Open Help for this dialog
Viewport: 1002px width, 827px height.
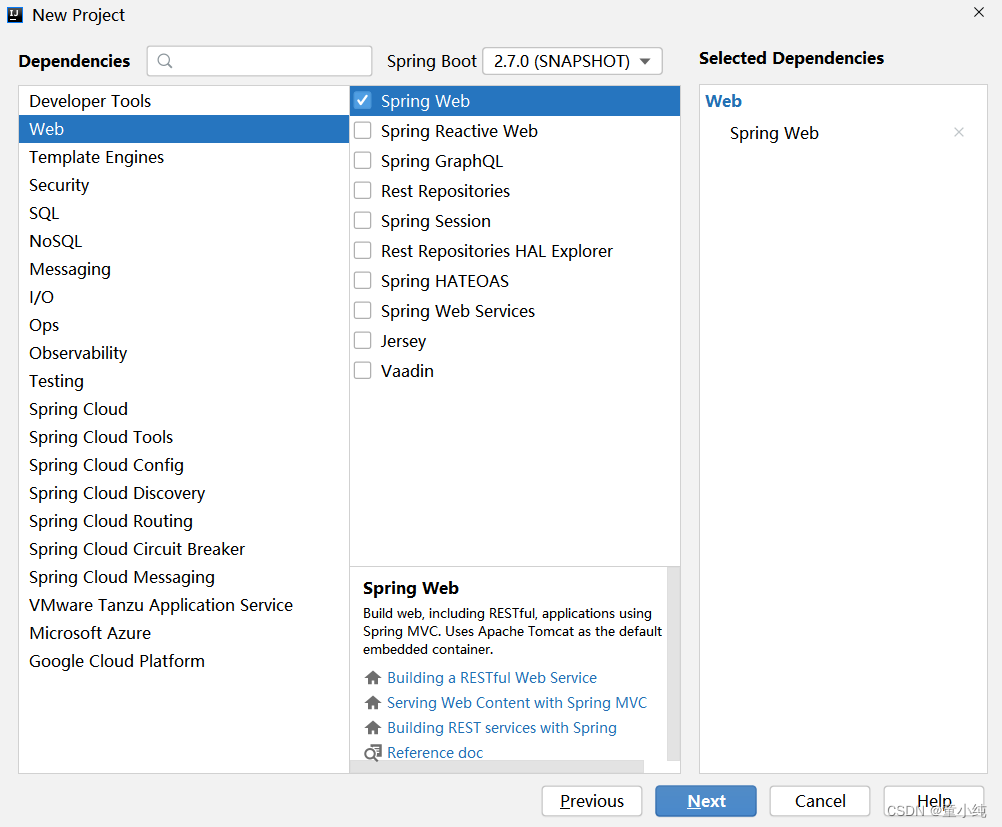[x=934, y=801]
